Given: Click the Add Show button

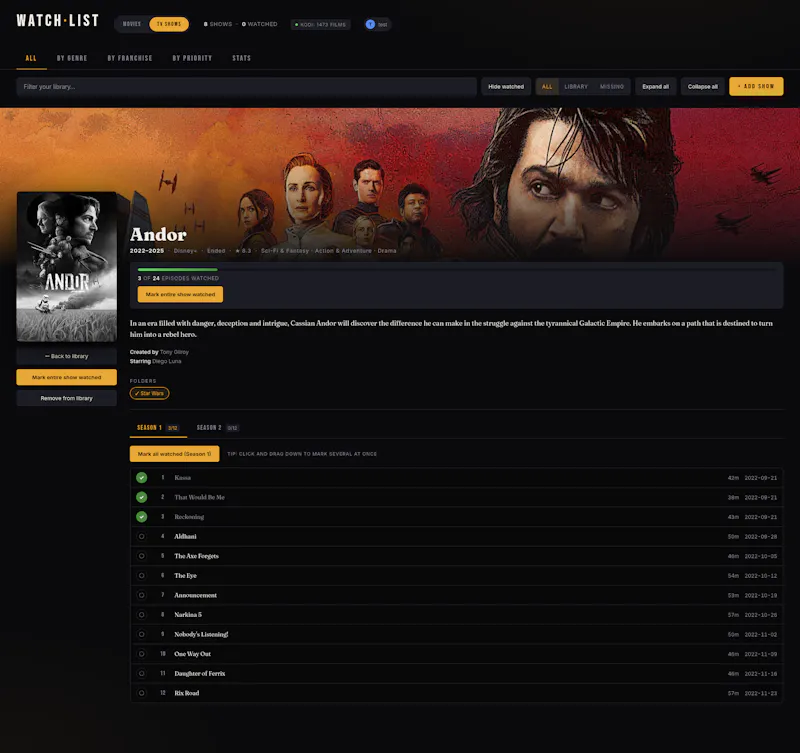Looking at the screenshot, I should click(x=756, y=86).
